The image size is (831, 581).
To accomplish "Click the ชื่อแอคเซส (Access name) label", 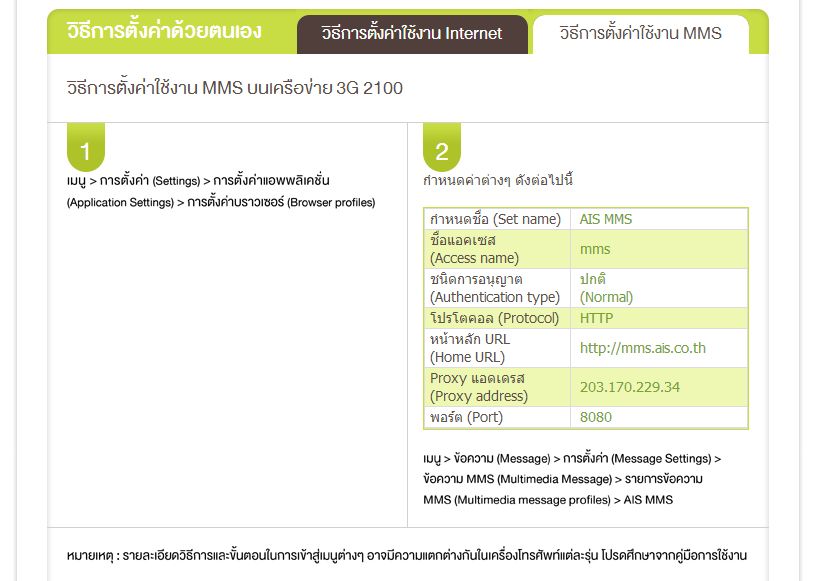I will (x=474, y=249).
